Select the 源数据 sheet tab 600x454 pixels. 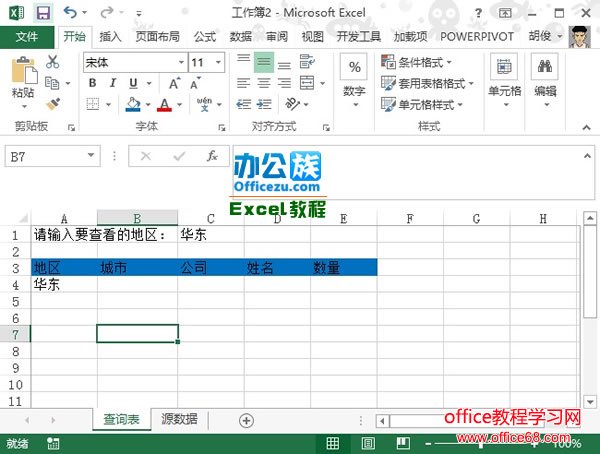click(x=179, y=420)
